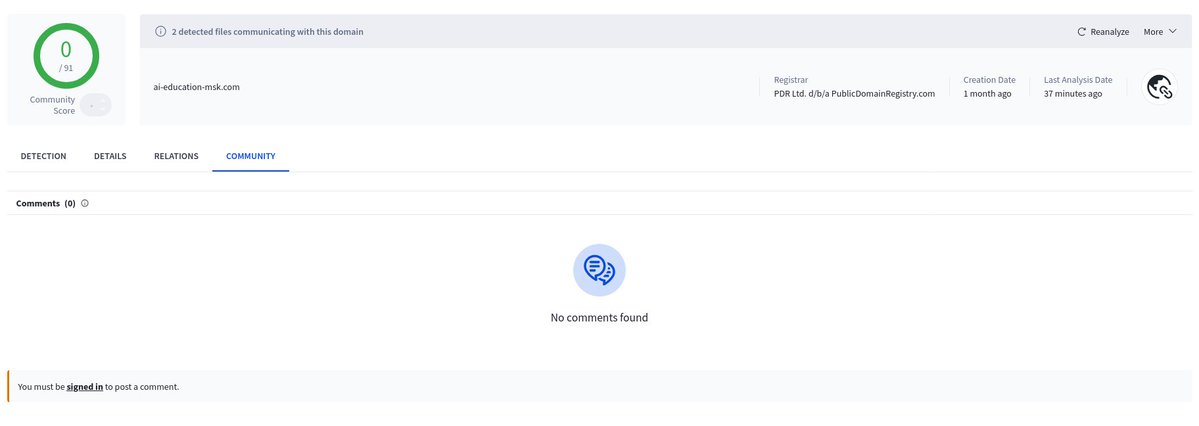Click the info icon beside Comments (0)
Image resolution: width=1199 pixels, height=426 pixels.
click(85, 203)
